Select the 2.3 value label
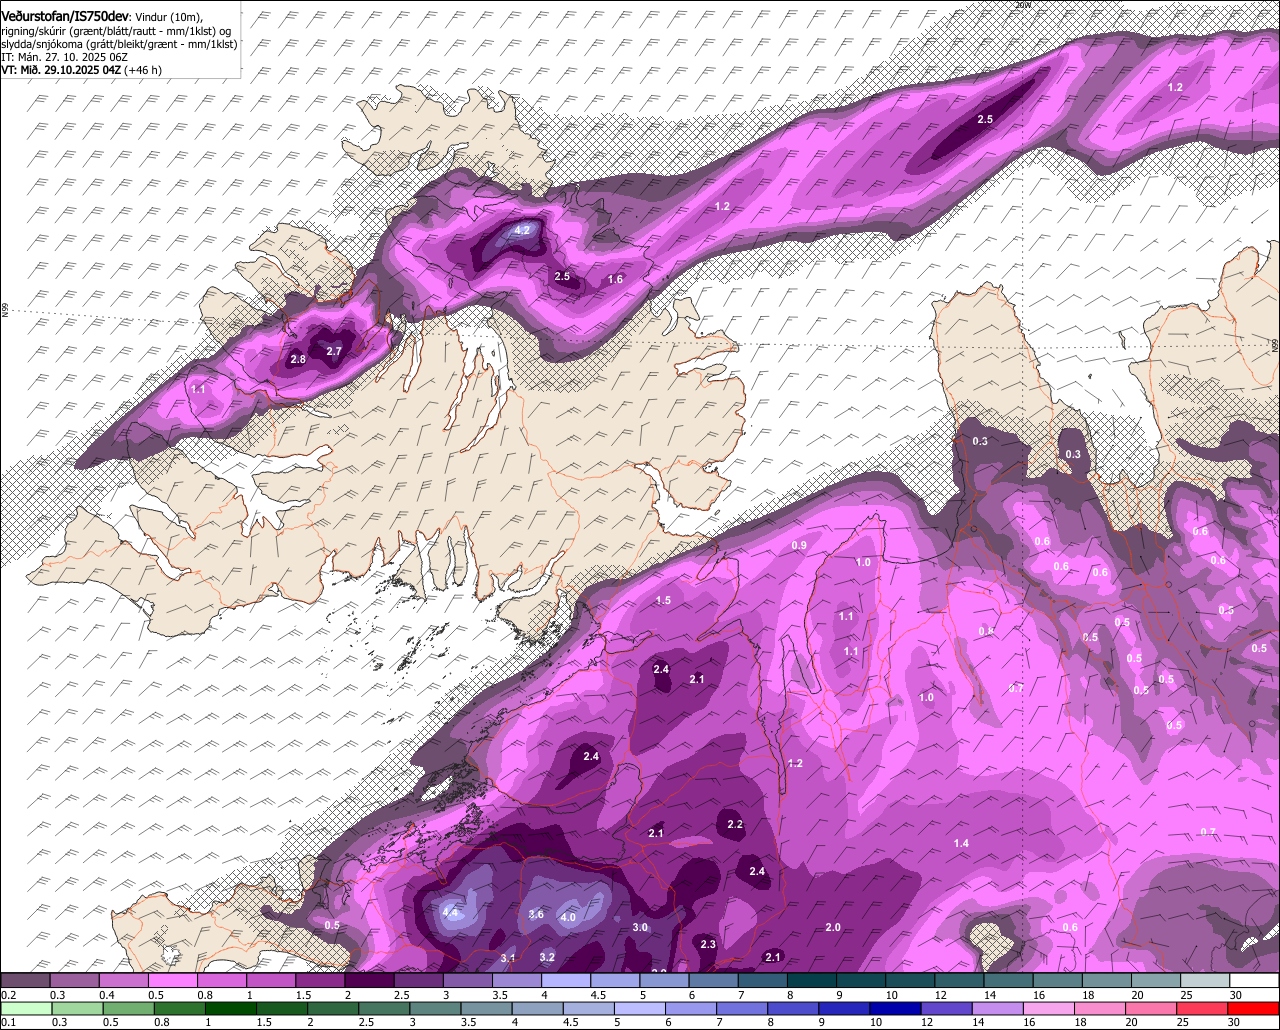The width and height of the screenshot is (1280, 1030). [708, 945]
